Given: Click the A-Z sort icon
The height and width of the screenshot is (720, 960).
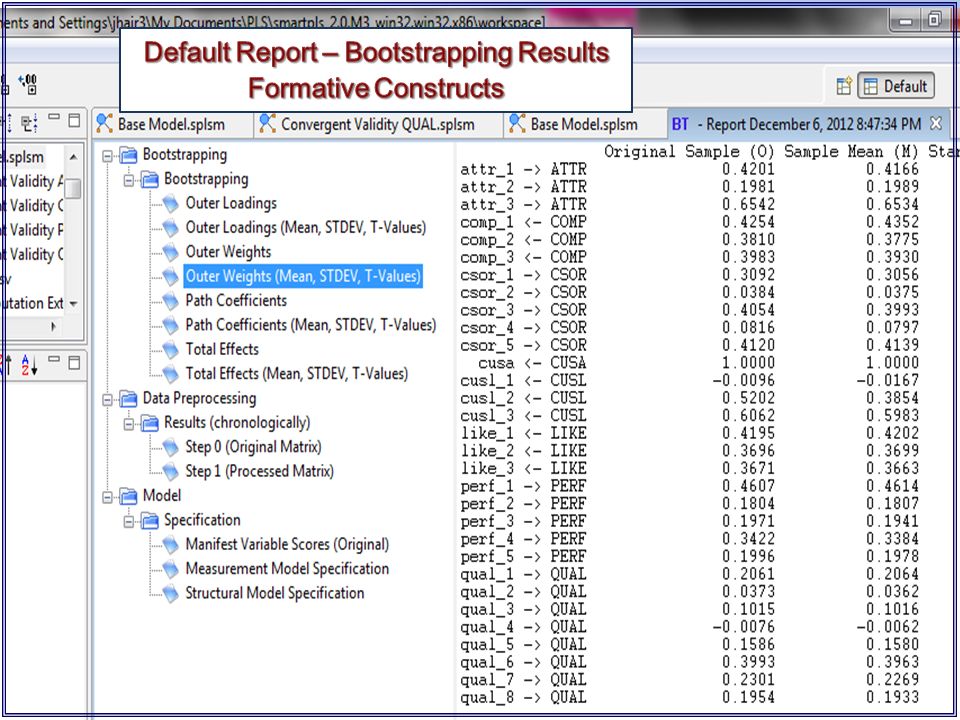Looking at the screenshot, I should tap(29, 365).
